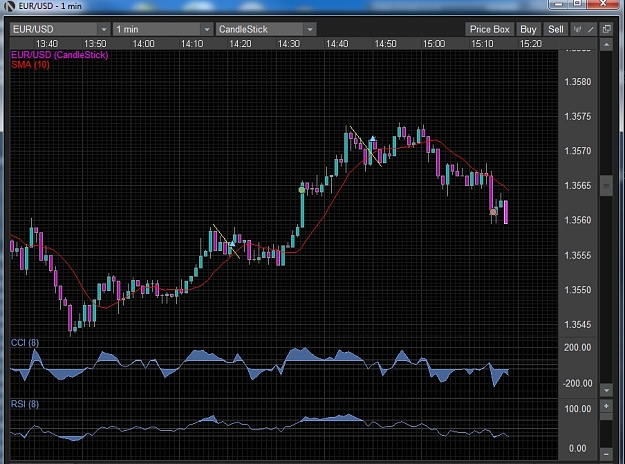Click the Sell button
Image resolution: width=625 pixels, height=464 pixels.
click(x=556, y=29)
